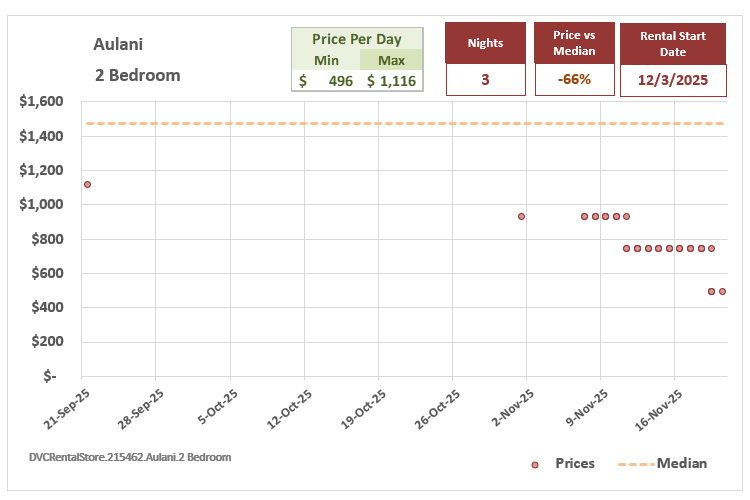Click the Nights value cell showing 3
Screen dimensions: 750x500
pos(485,80)
